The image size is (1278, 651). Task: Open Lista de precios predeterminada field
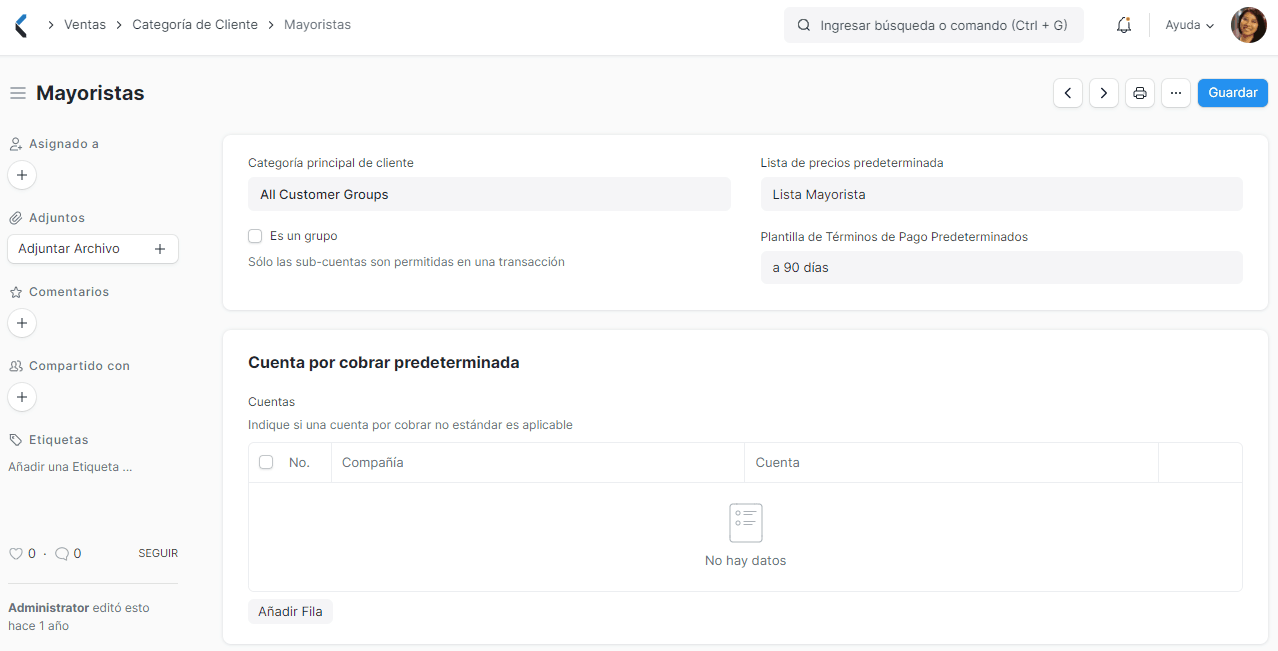1002,194
